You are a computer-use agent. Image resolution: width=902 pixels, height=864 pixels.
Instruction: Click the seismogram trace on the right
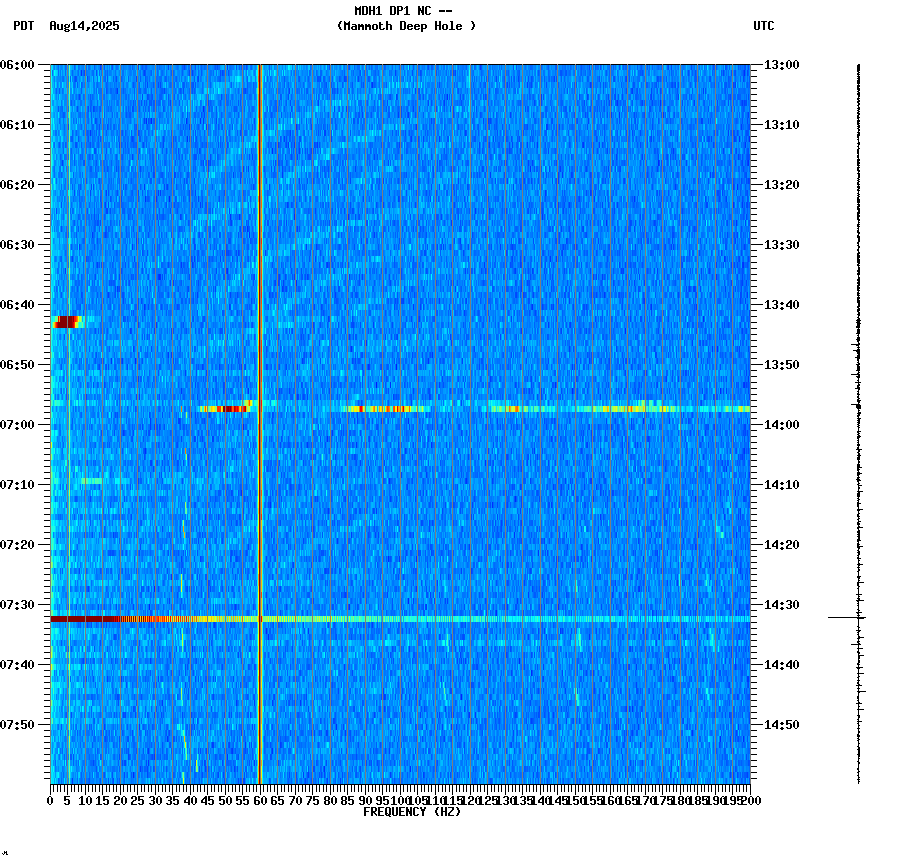pos(858,300)
